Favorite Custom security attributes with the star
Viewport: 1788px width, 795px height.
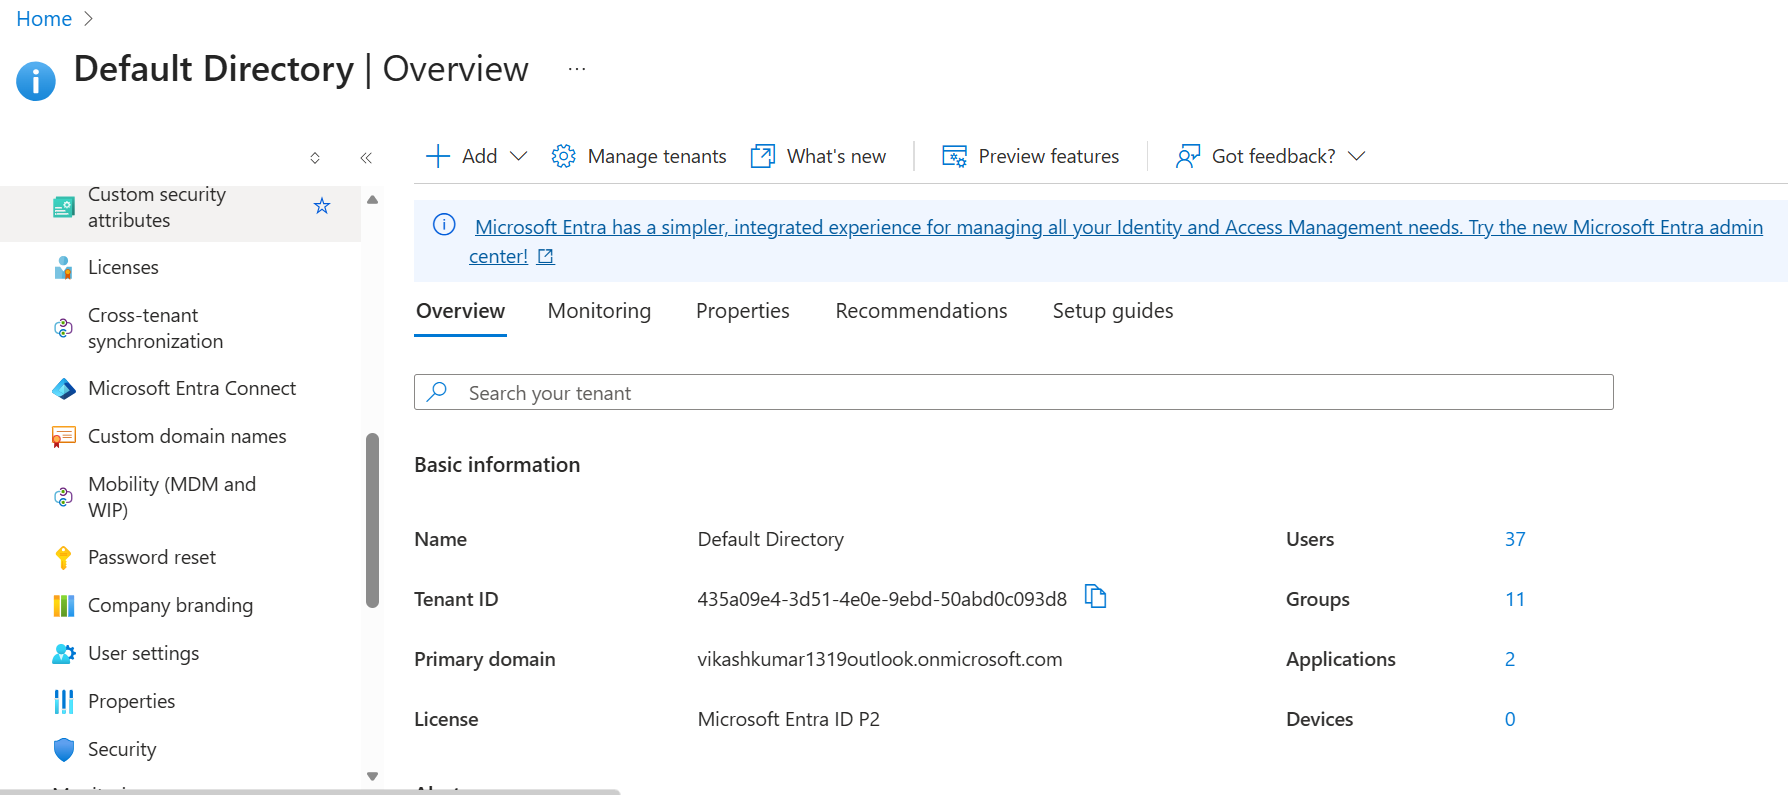click(x=322, y=206)
